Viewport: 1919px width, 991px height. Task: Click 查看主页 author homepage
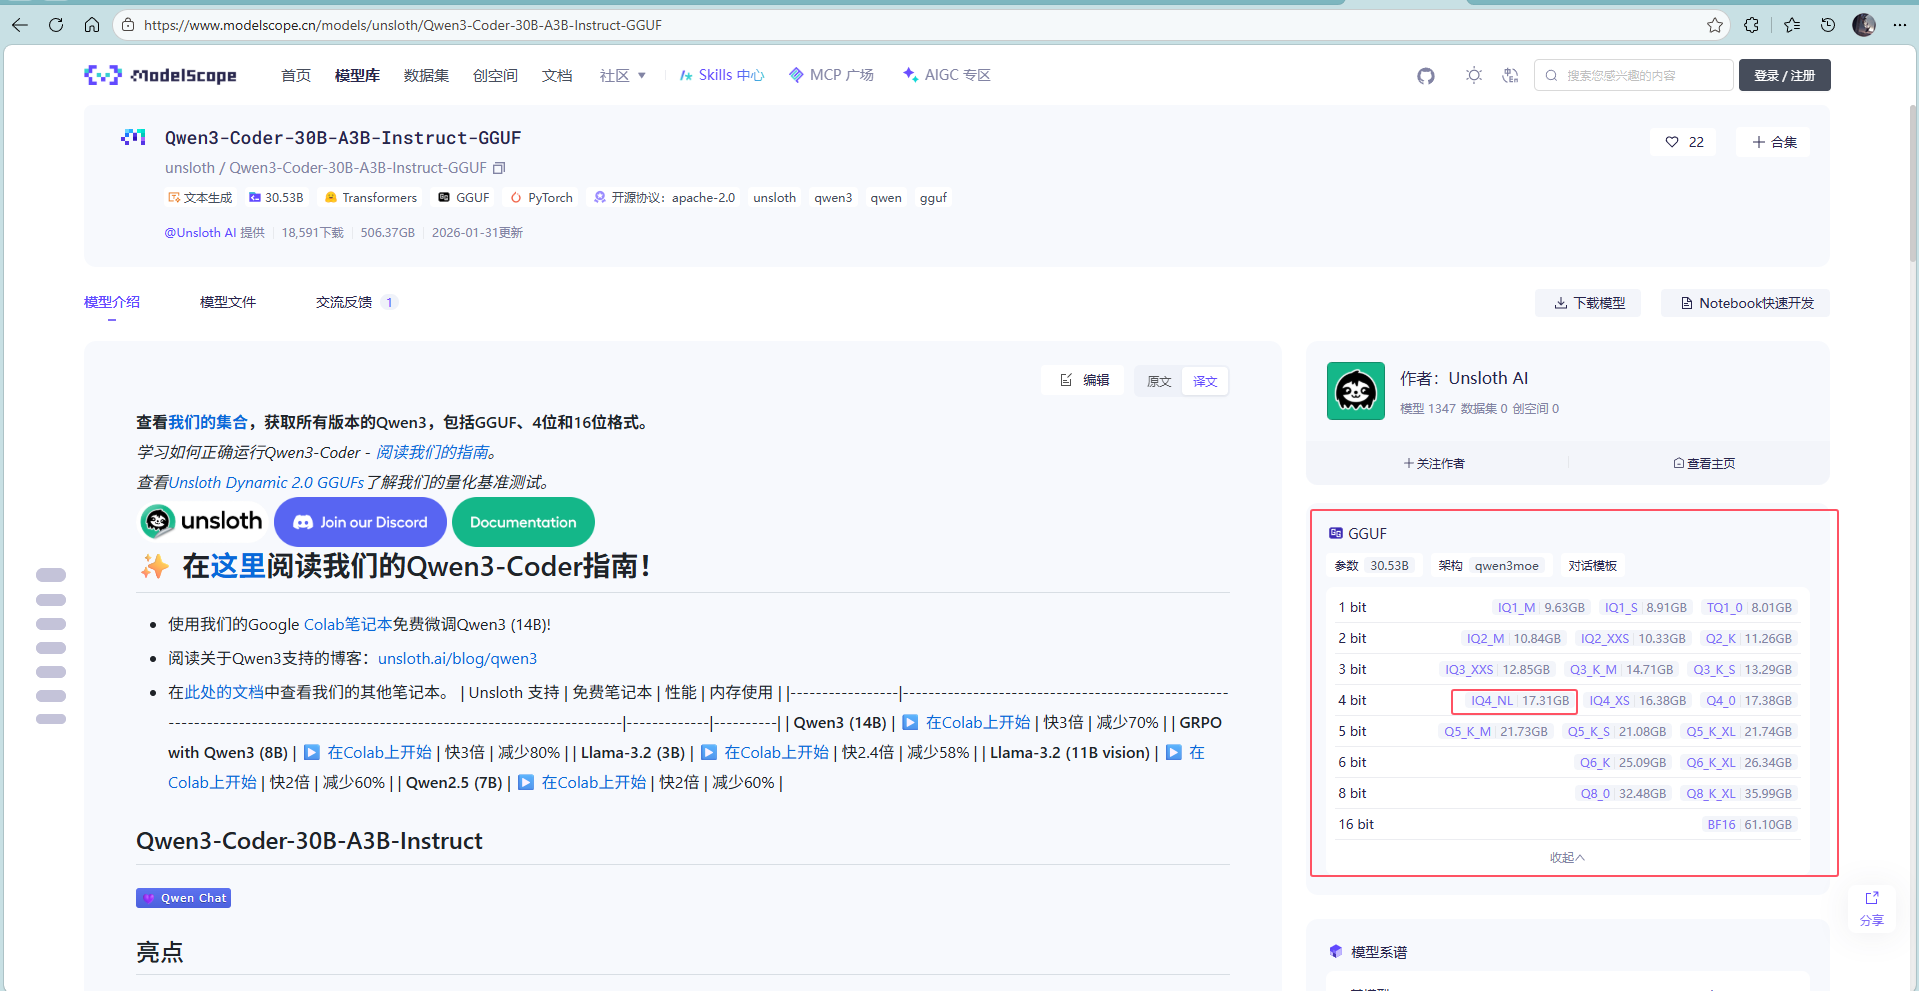click(x=1704, y=463)
